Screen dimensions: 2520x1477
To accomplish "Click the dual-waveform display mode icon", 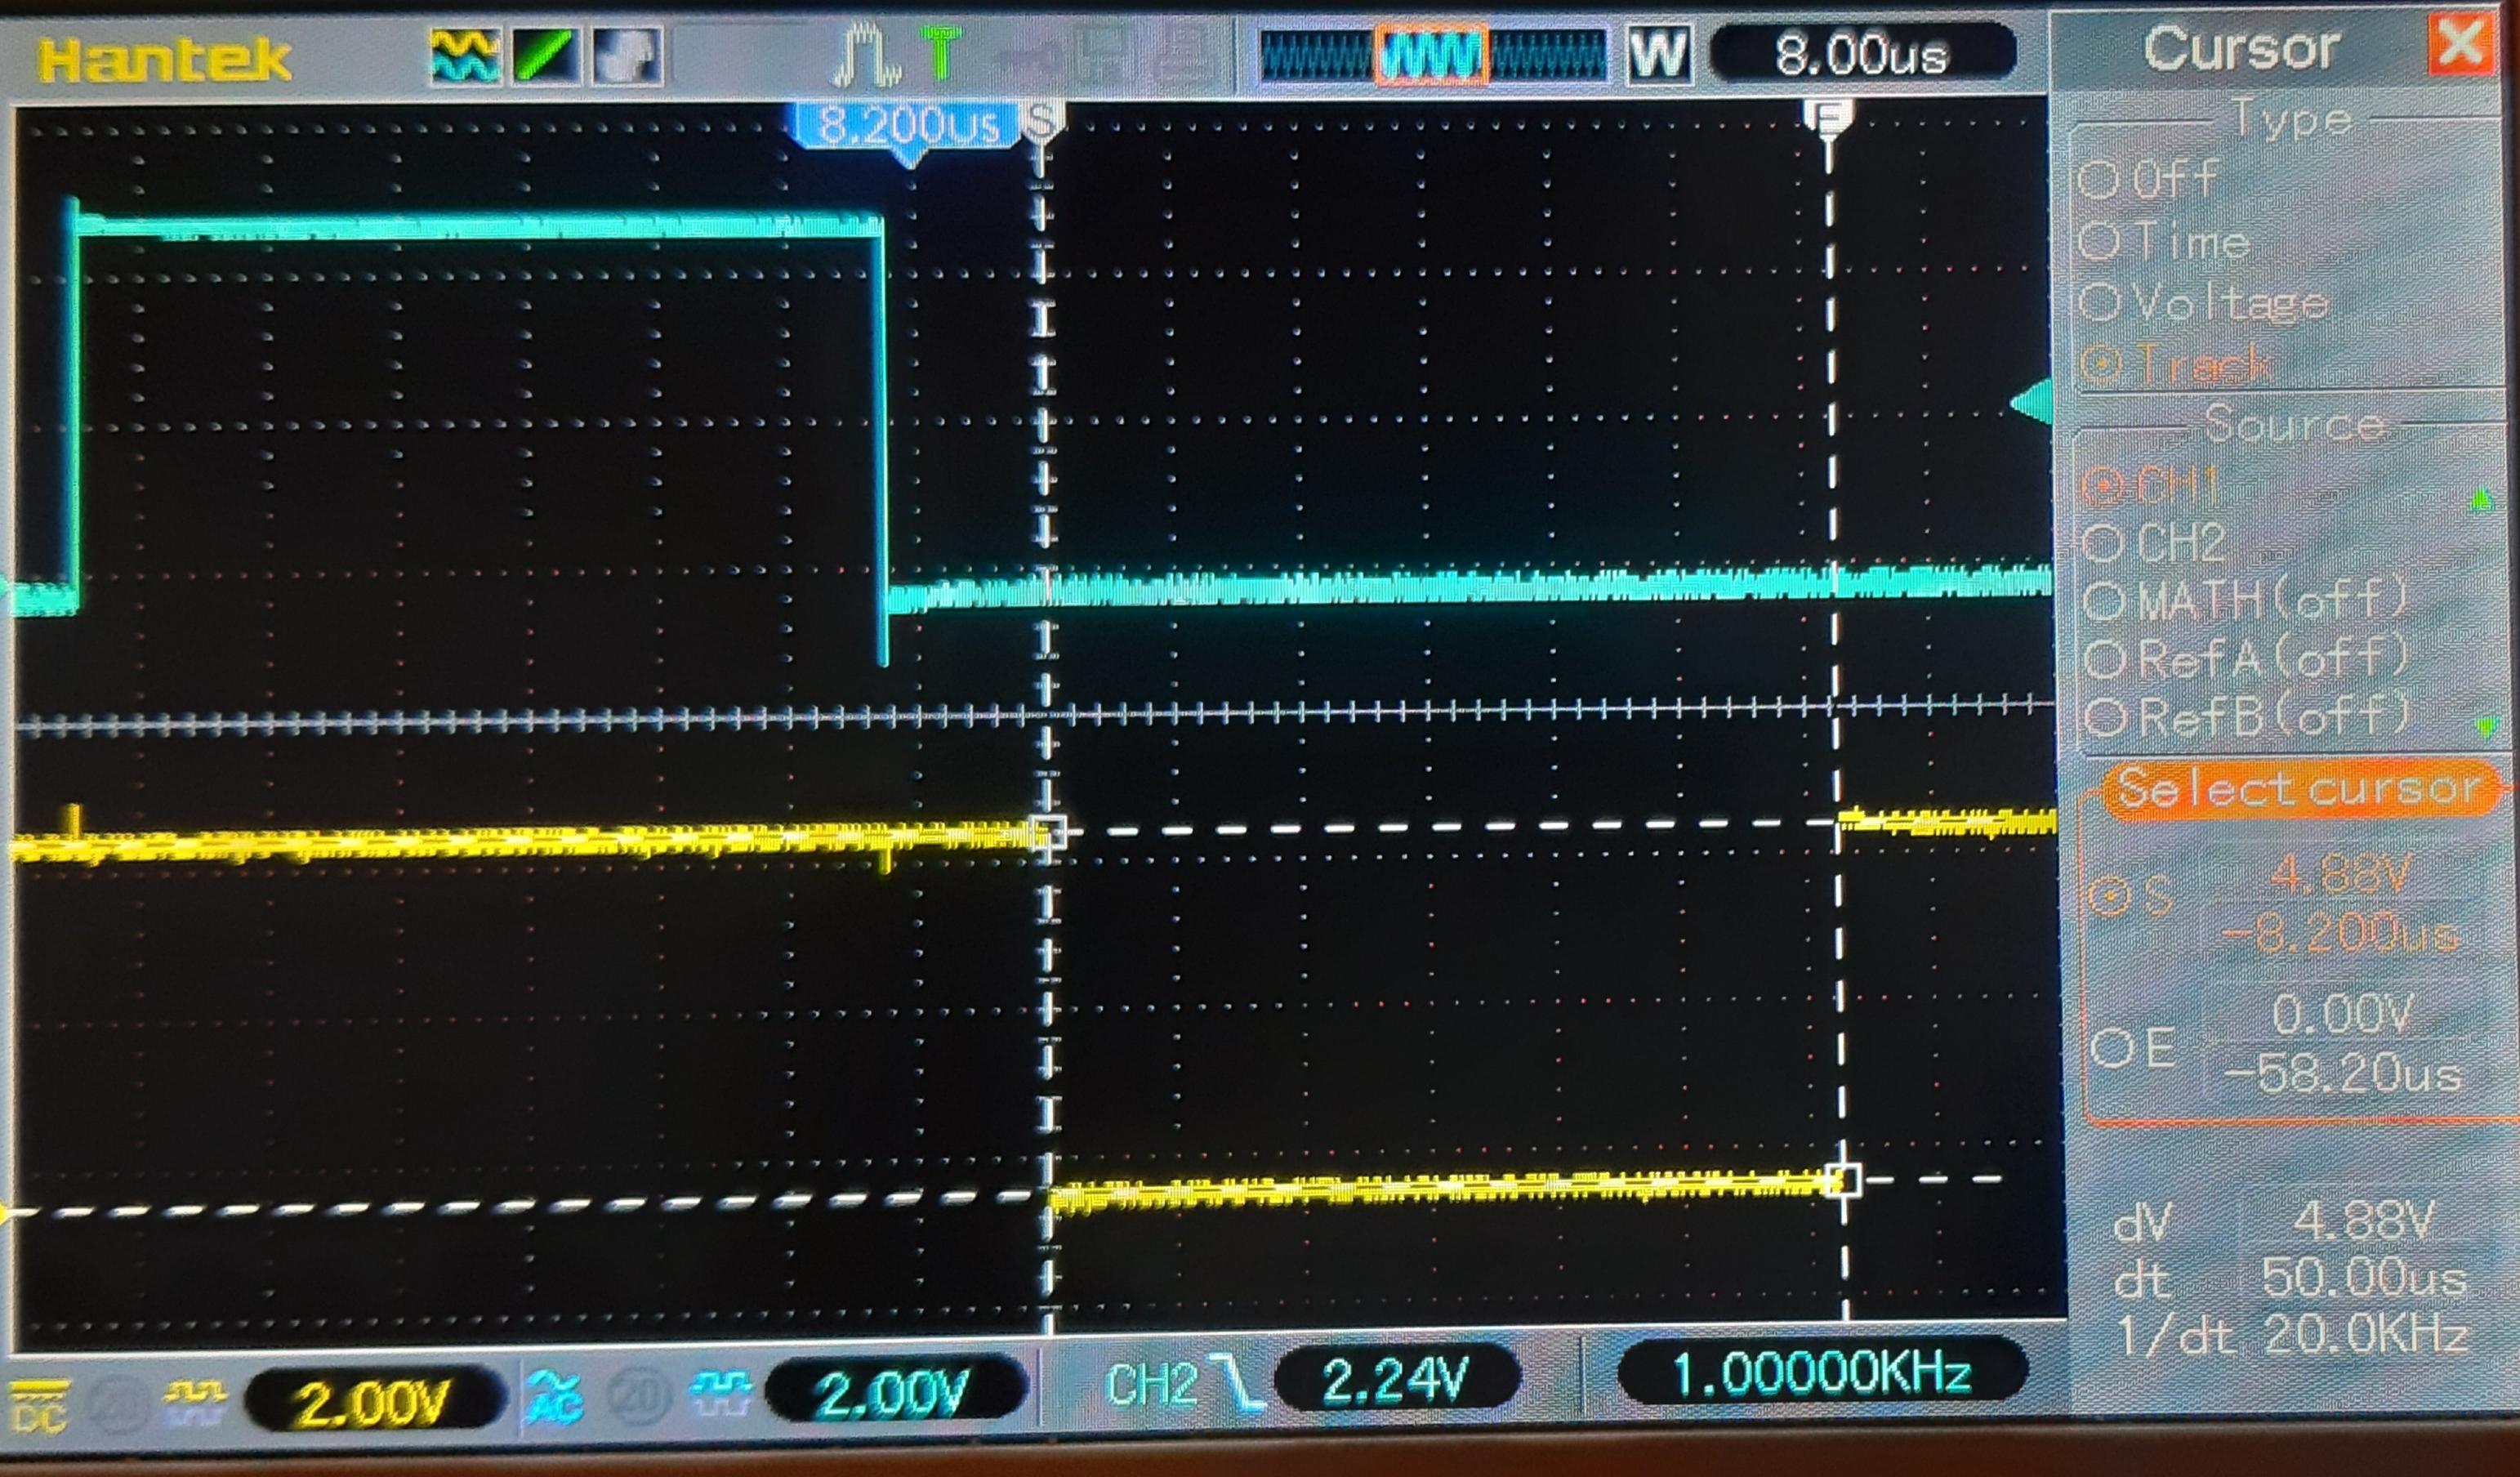I will [x=465, y=56].
